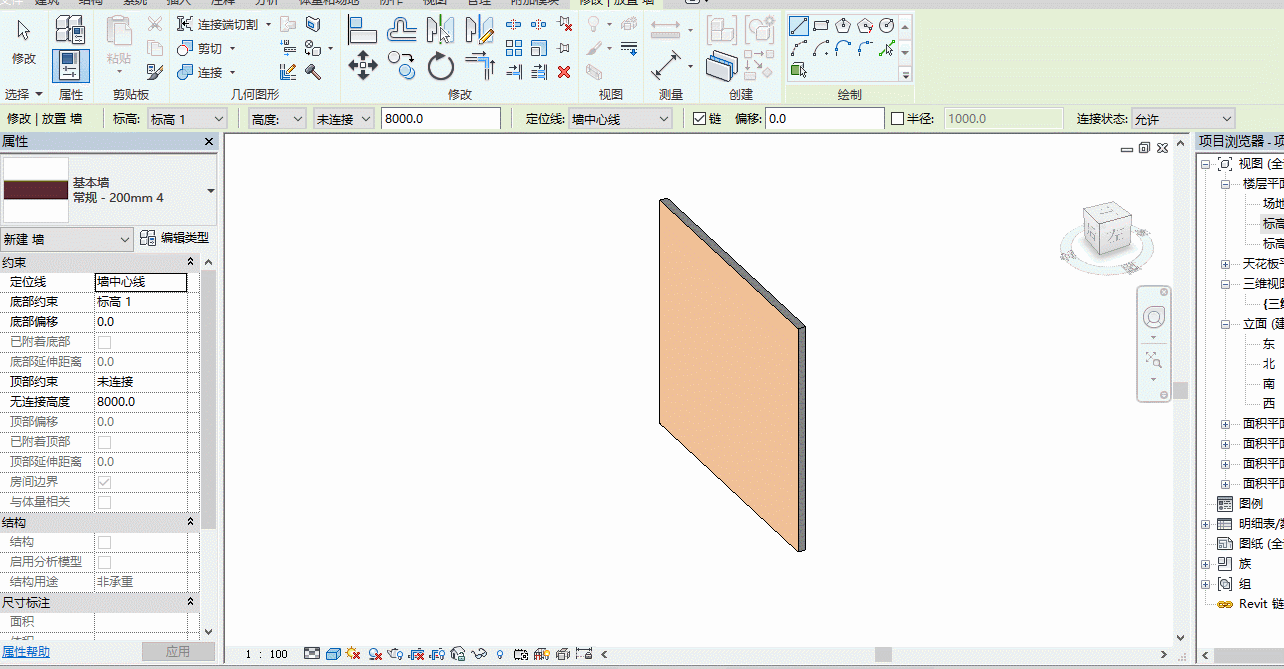Click the Trim/Extend to Corner icon
The image size is (1284, 669).
click(x=481, y=67)
